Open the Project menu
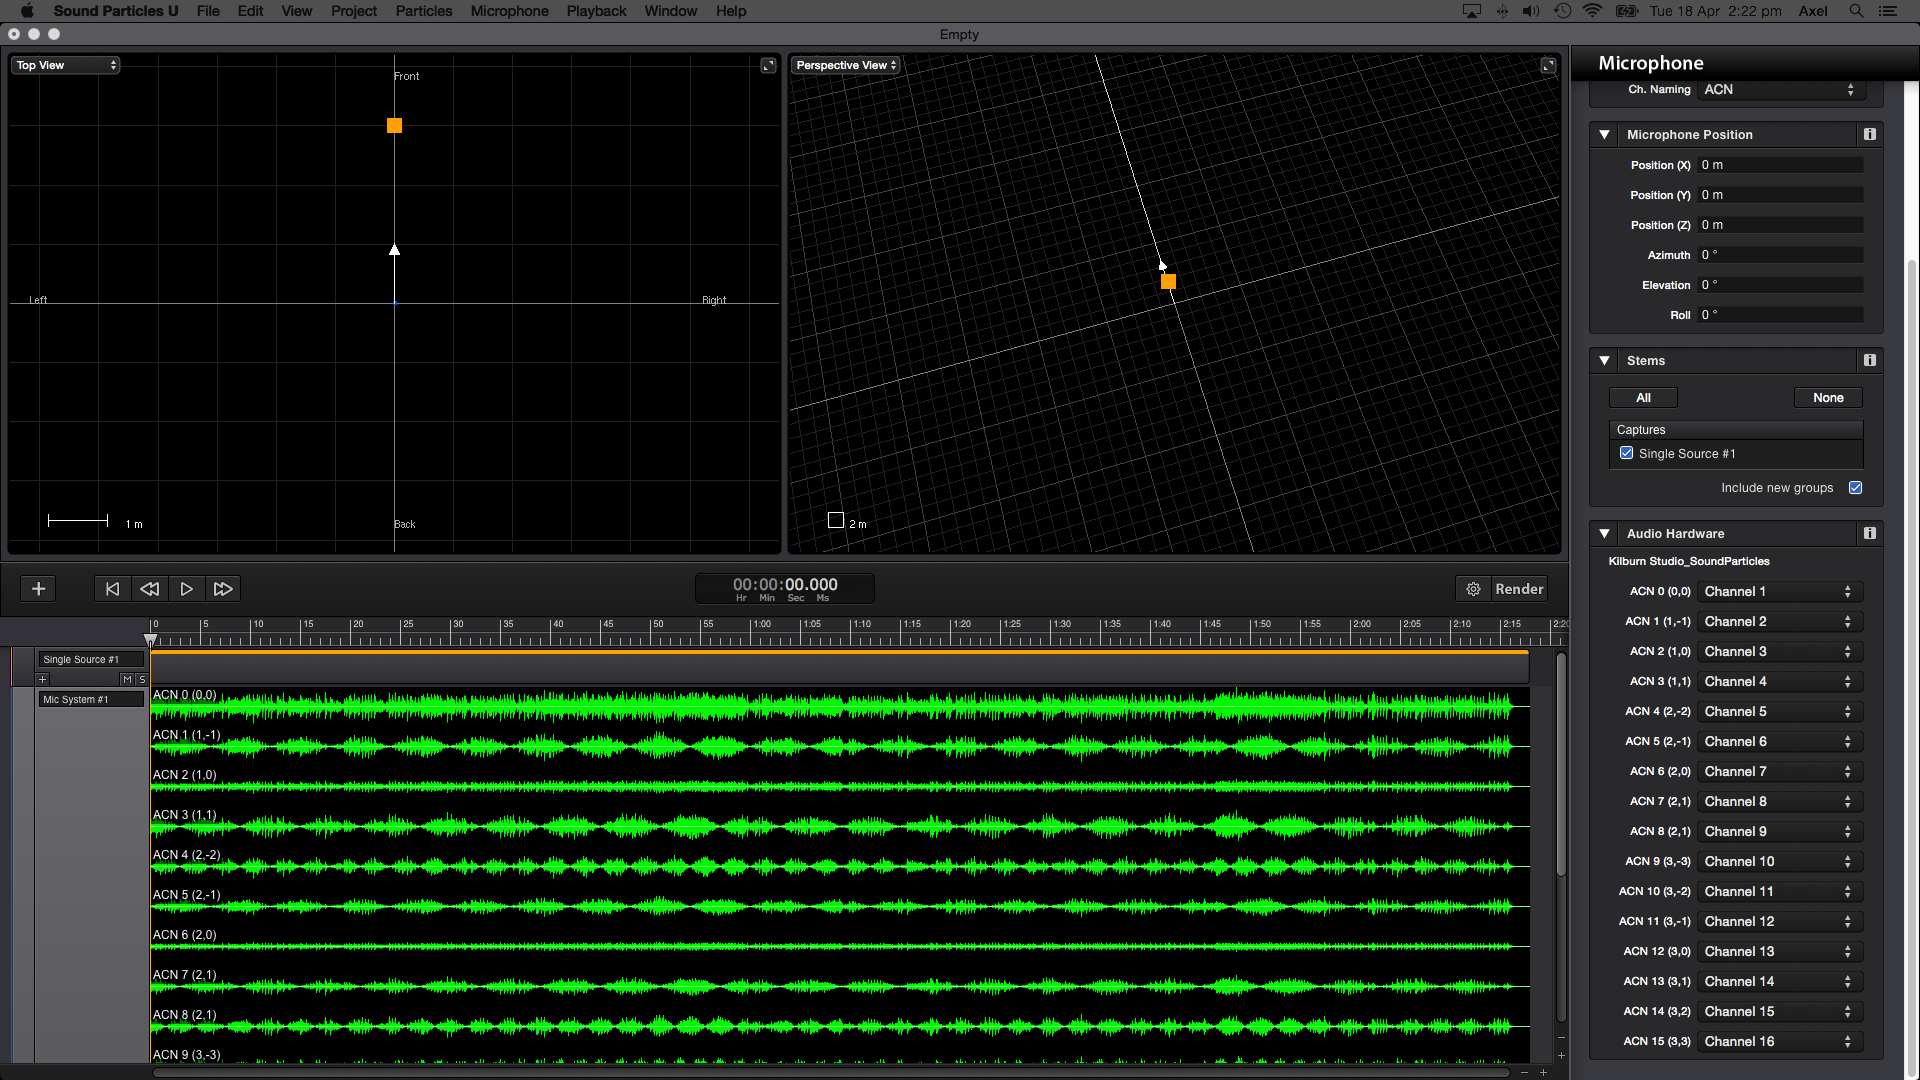 click(354, 11)
